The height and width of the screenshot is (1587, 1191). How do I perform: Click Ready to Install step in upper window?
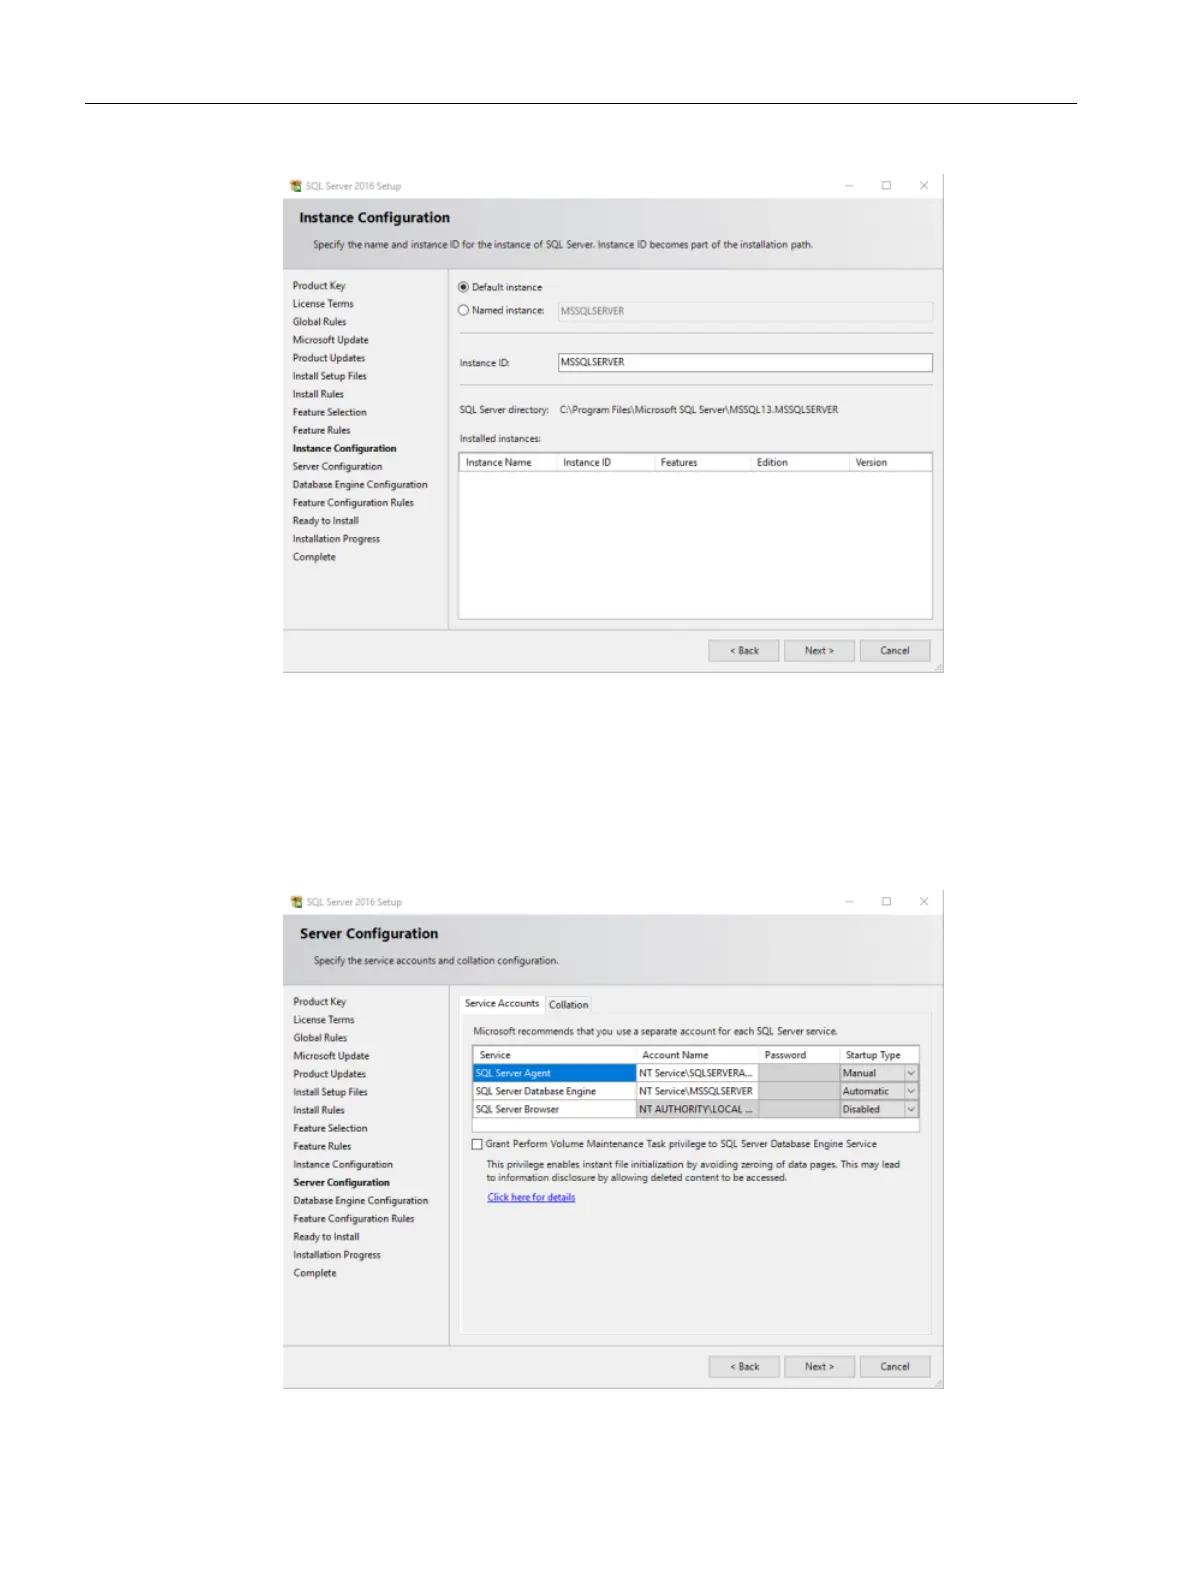click(x=325, y=521)
